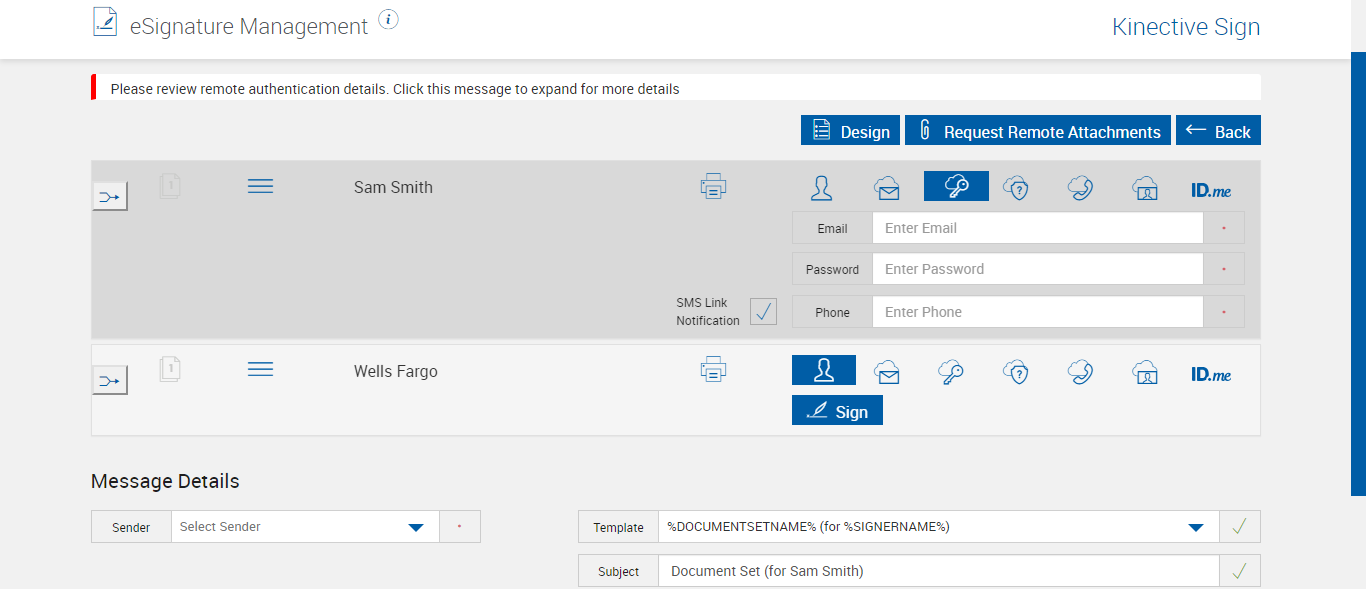Click the Message Details heading
The width and height of the screenshot is (1366, 589).
tap(165, 481)
